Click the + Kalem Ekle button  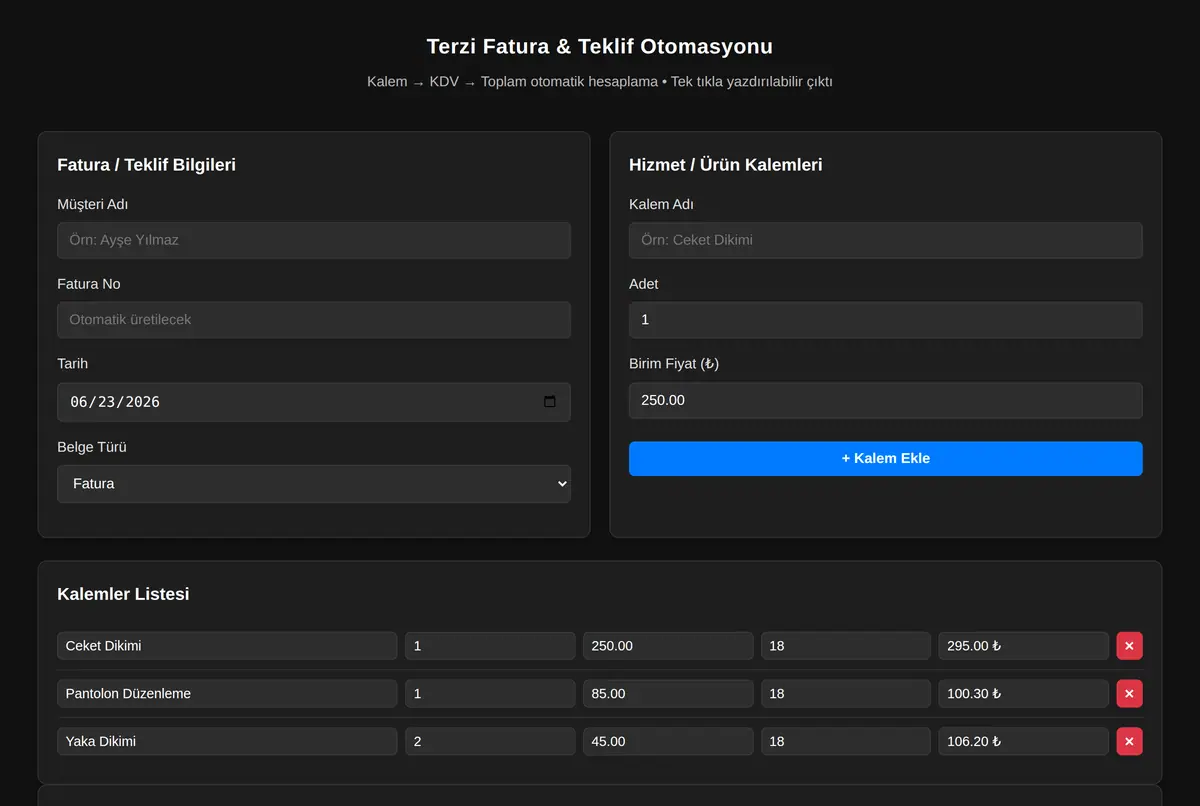coord(886,459)
